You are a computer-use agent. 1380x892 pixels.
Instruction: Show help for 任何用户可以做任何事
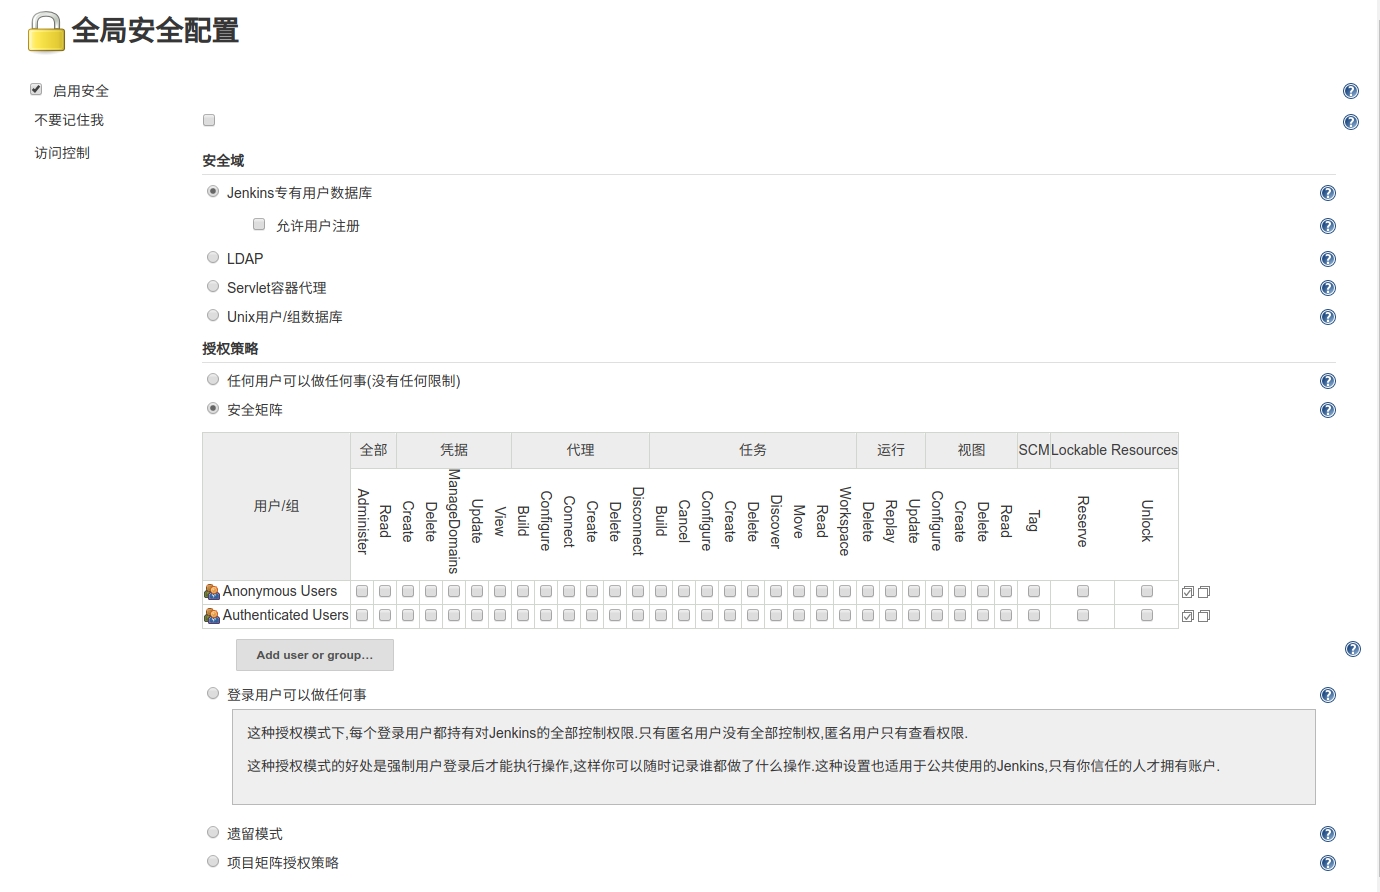pyautogui.click(x=1328, y=381)
